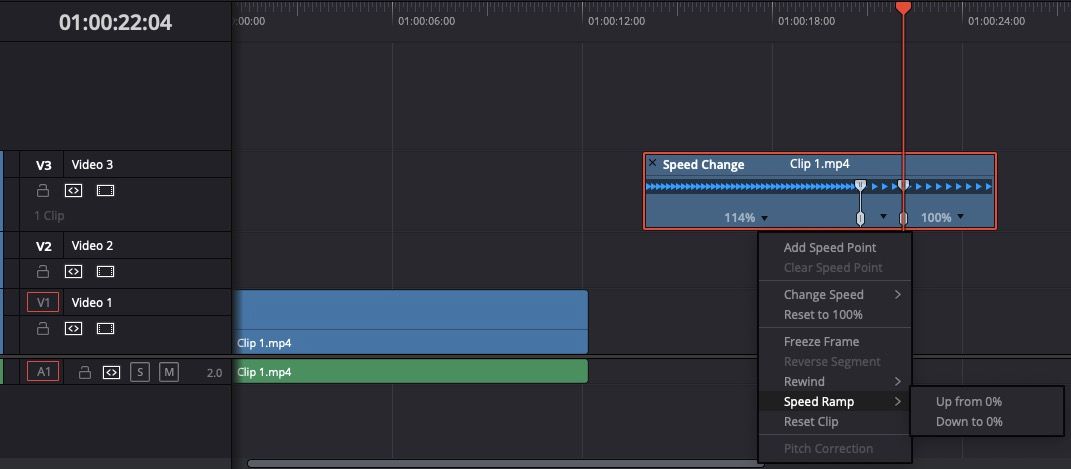Lock the Video 3 track
The image size is (1071, 469).
(x=43, y=190)
